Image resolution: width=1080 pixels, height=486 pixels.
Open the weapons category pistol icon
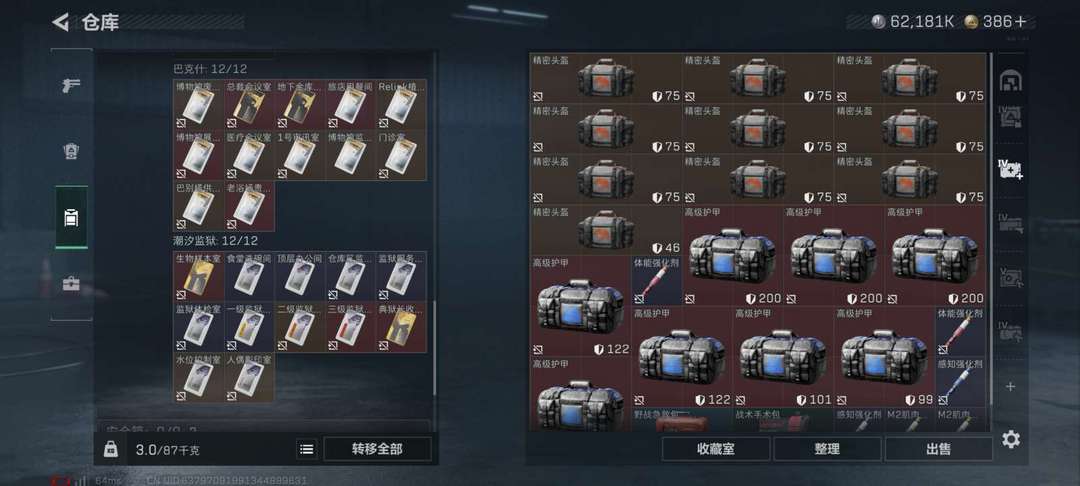pyautogui.click(x=71, y=85)
